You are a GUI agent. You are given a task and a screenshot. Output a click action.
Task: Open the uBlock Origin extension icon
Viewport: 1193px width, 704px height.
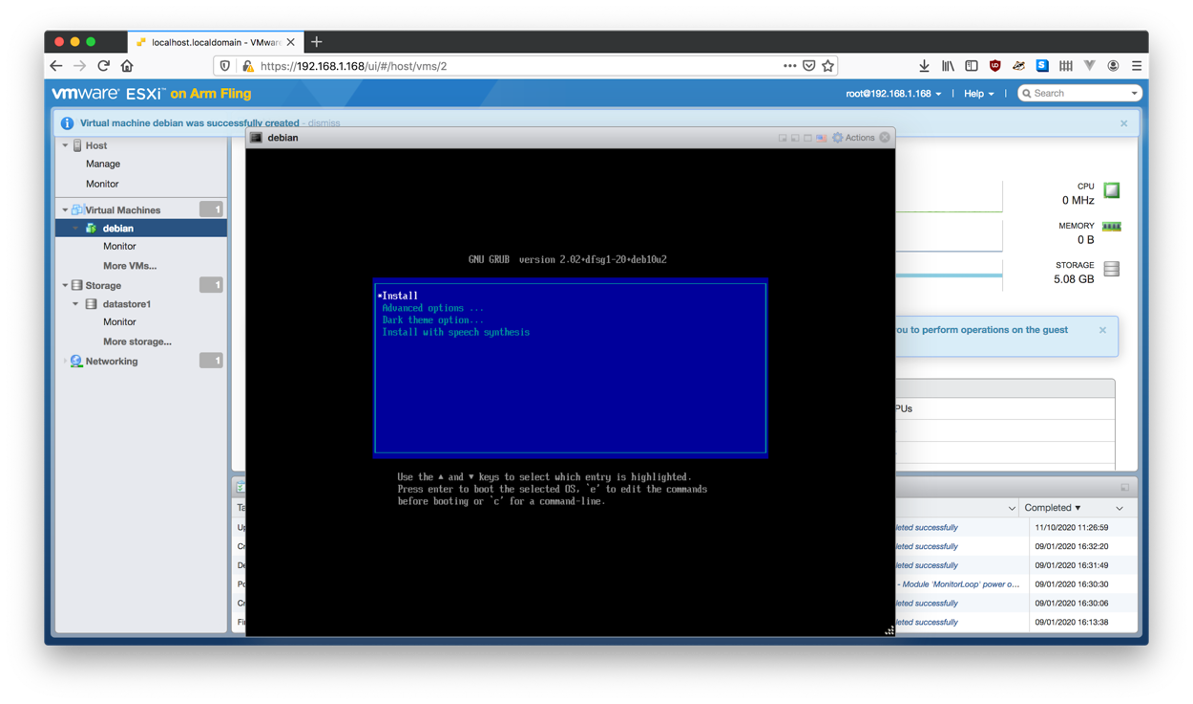coord(994,66)
